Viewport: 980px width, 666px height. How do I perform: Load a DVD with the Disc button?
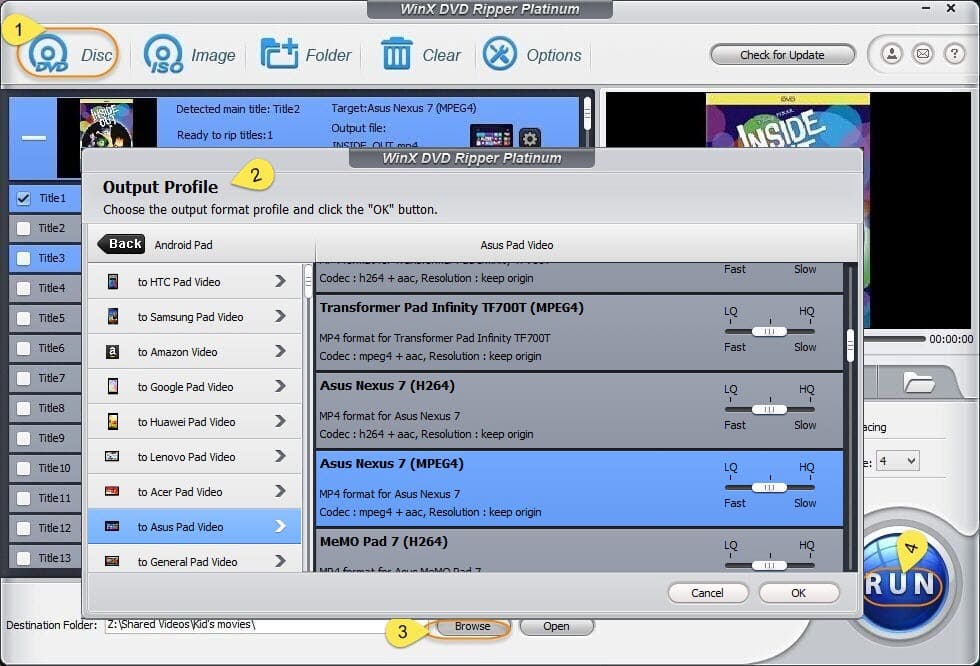coord(69,54)
